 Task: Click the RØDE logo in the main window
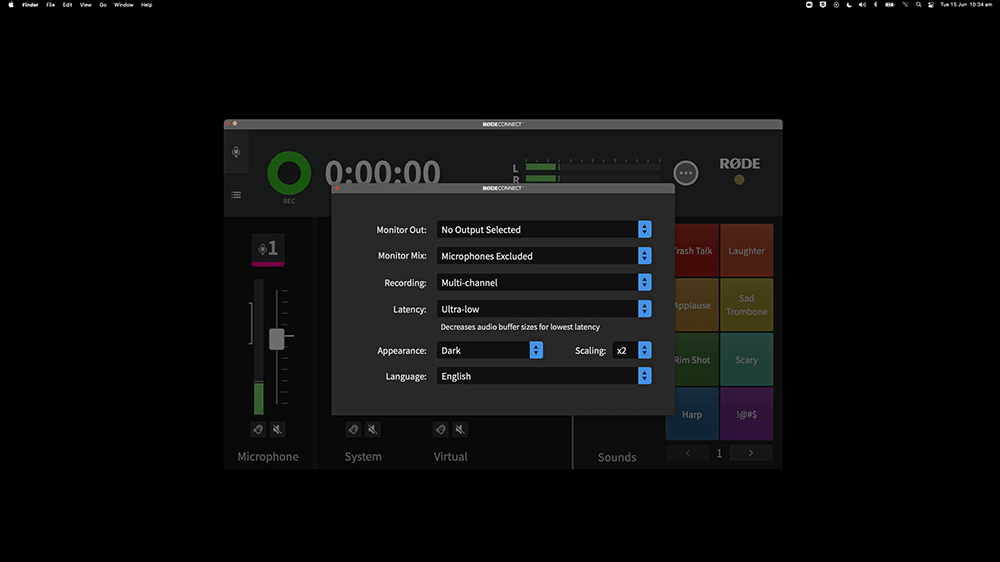(x=740, y=164)
